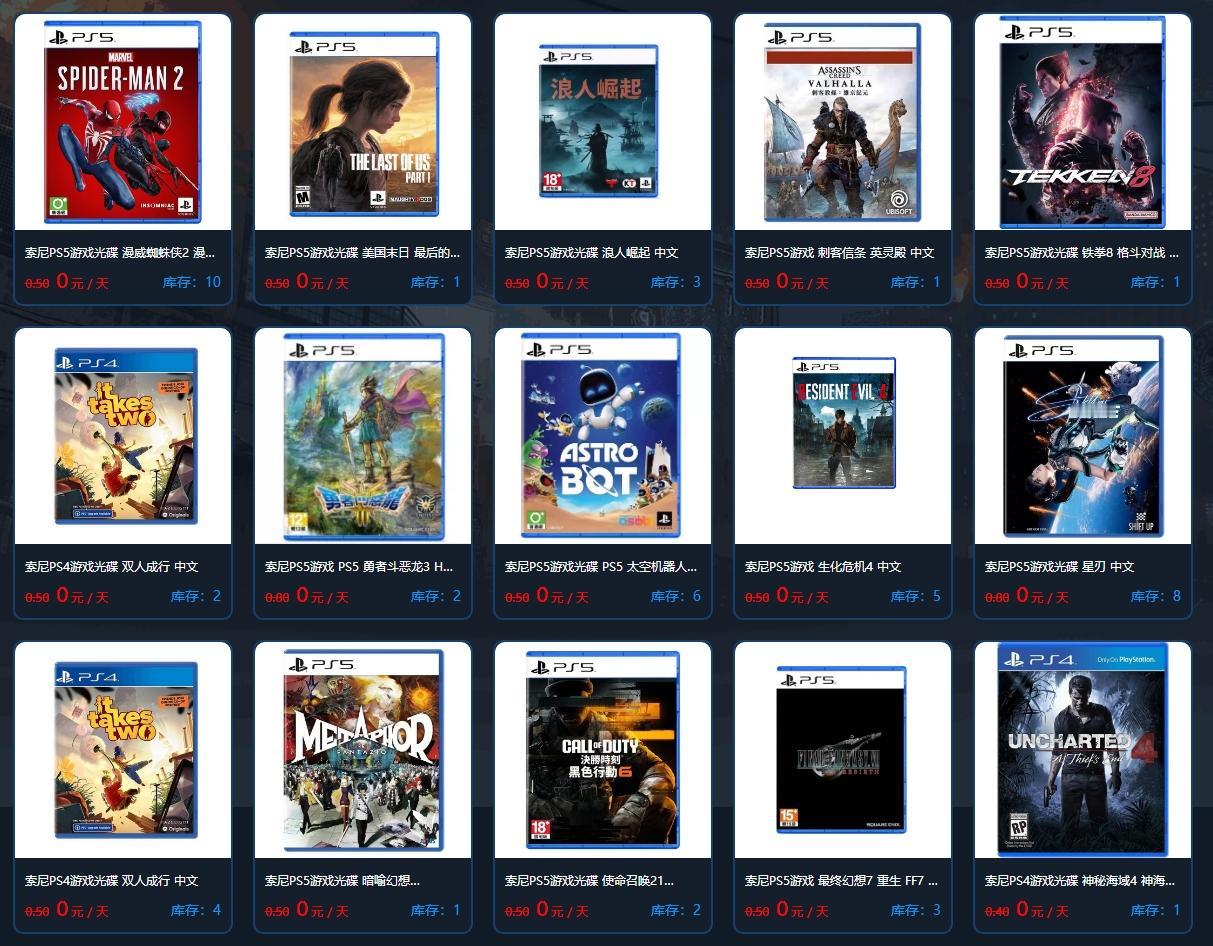Click 浪人崛起 stock count 库存: 3
The height and width of the screenshot is (946, 1213).
tap(676, 282)
